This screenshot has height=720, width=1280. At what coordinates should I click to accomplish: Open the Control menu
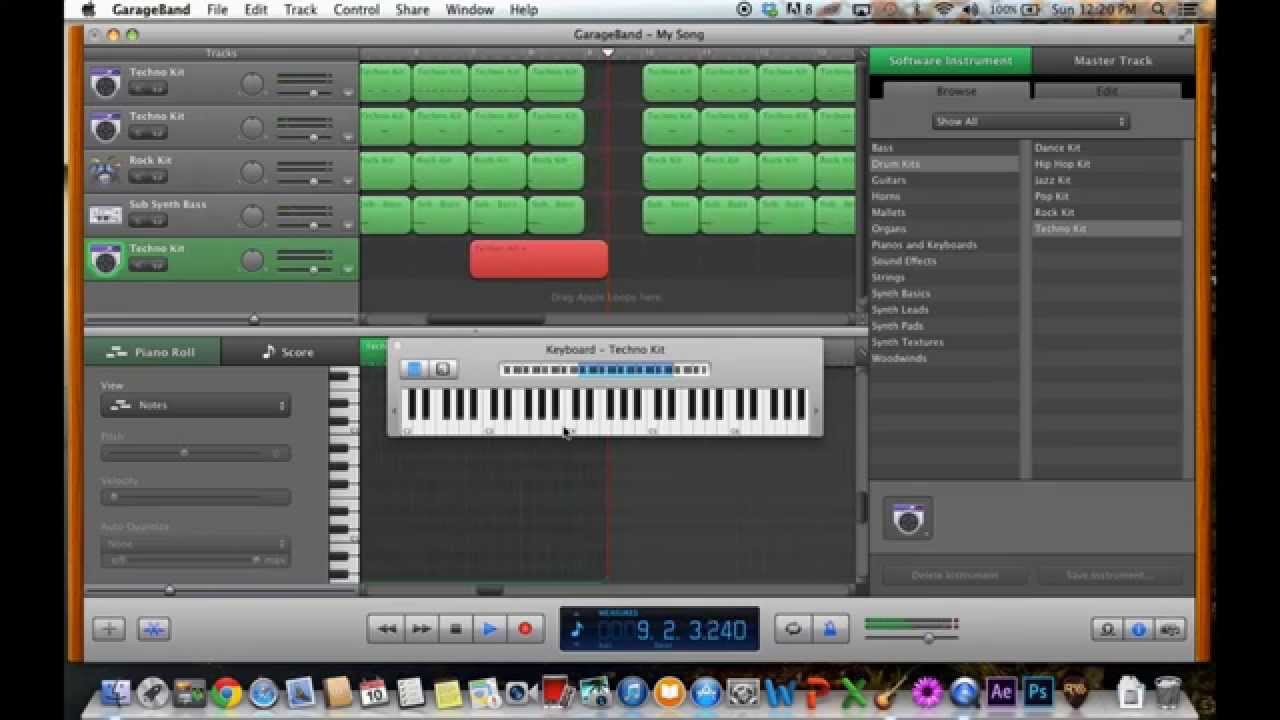(x=356, y=10)
